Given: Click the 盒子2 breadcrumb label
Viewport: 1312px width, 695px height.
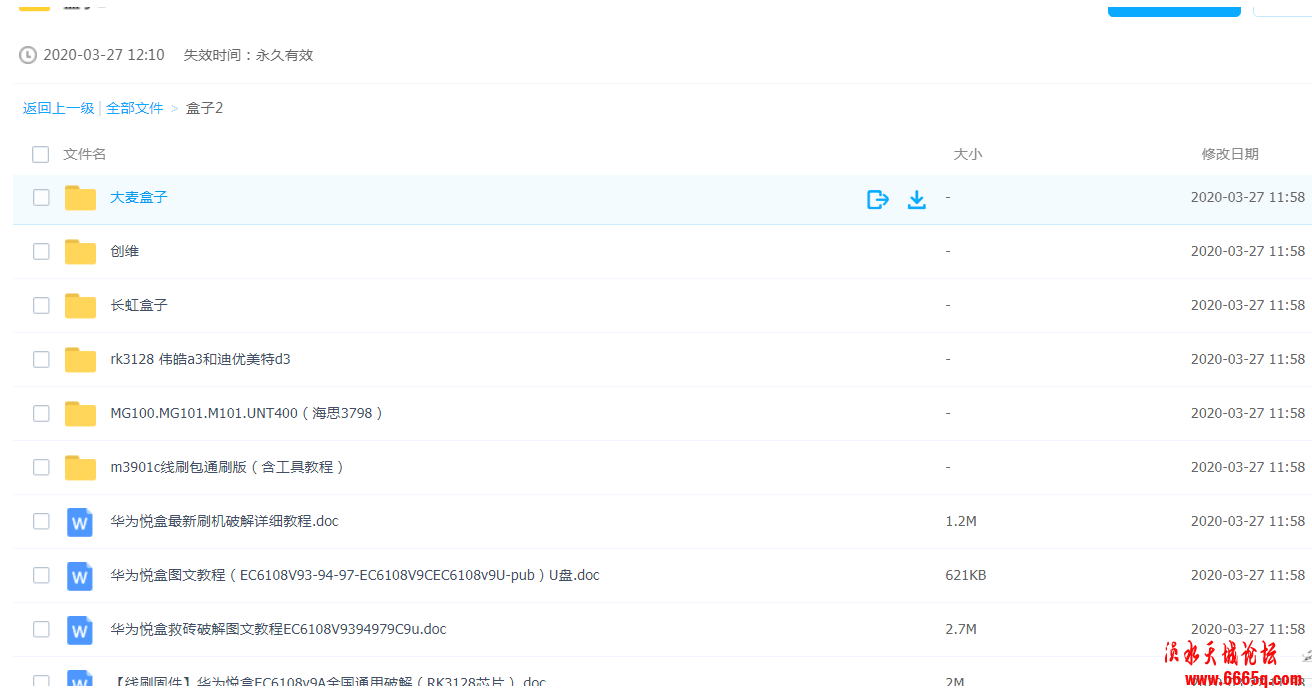Looking at the screenshot, I should (205, 108).
